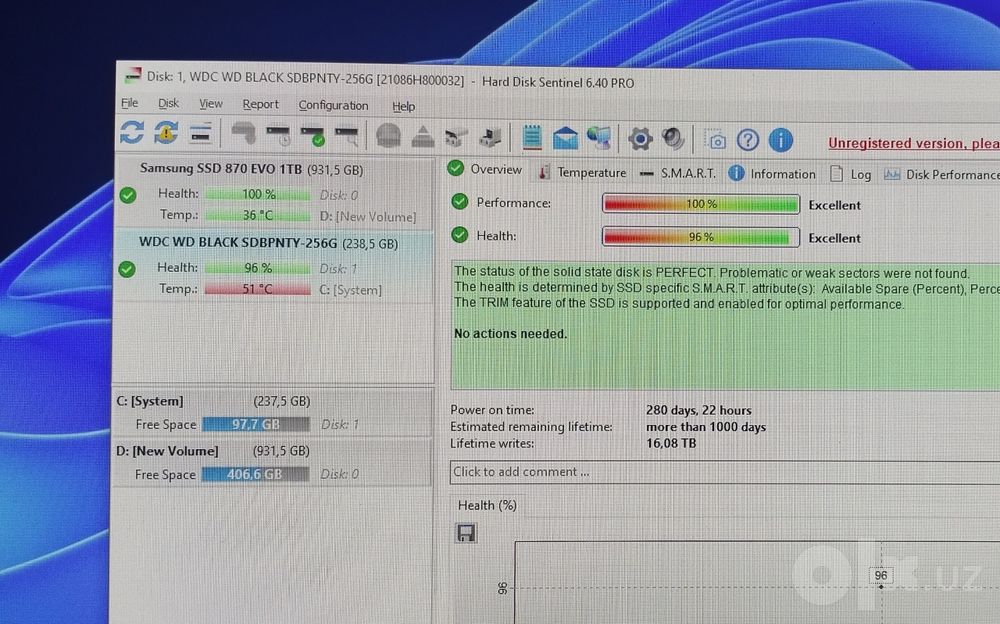This screenshot has width=1000, height=624.
Task: Click green check icon beside WDC WD BLACK health
Action: coord(127,269)
